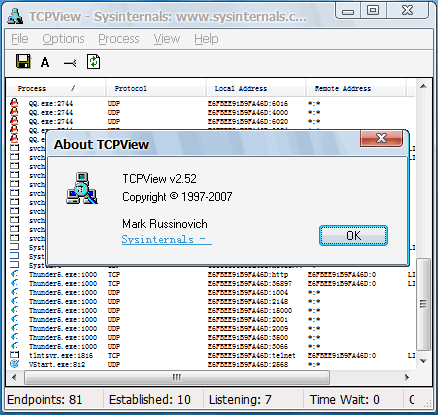Click the local address ending in :6020
The image size is (438, 415).
(x=248, y=122)
